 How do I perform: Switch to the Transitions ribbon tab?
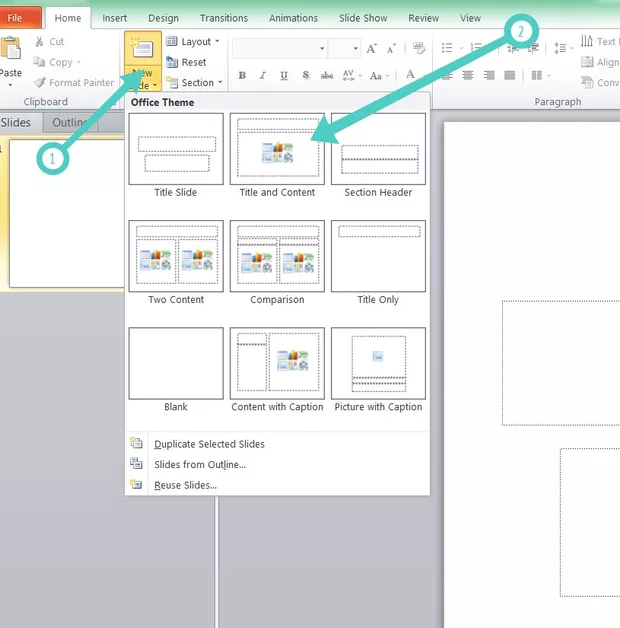point(223,18)
